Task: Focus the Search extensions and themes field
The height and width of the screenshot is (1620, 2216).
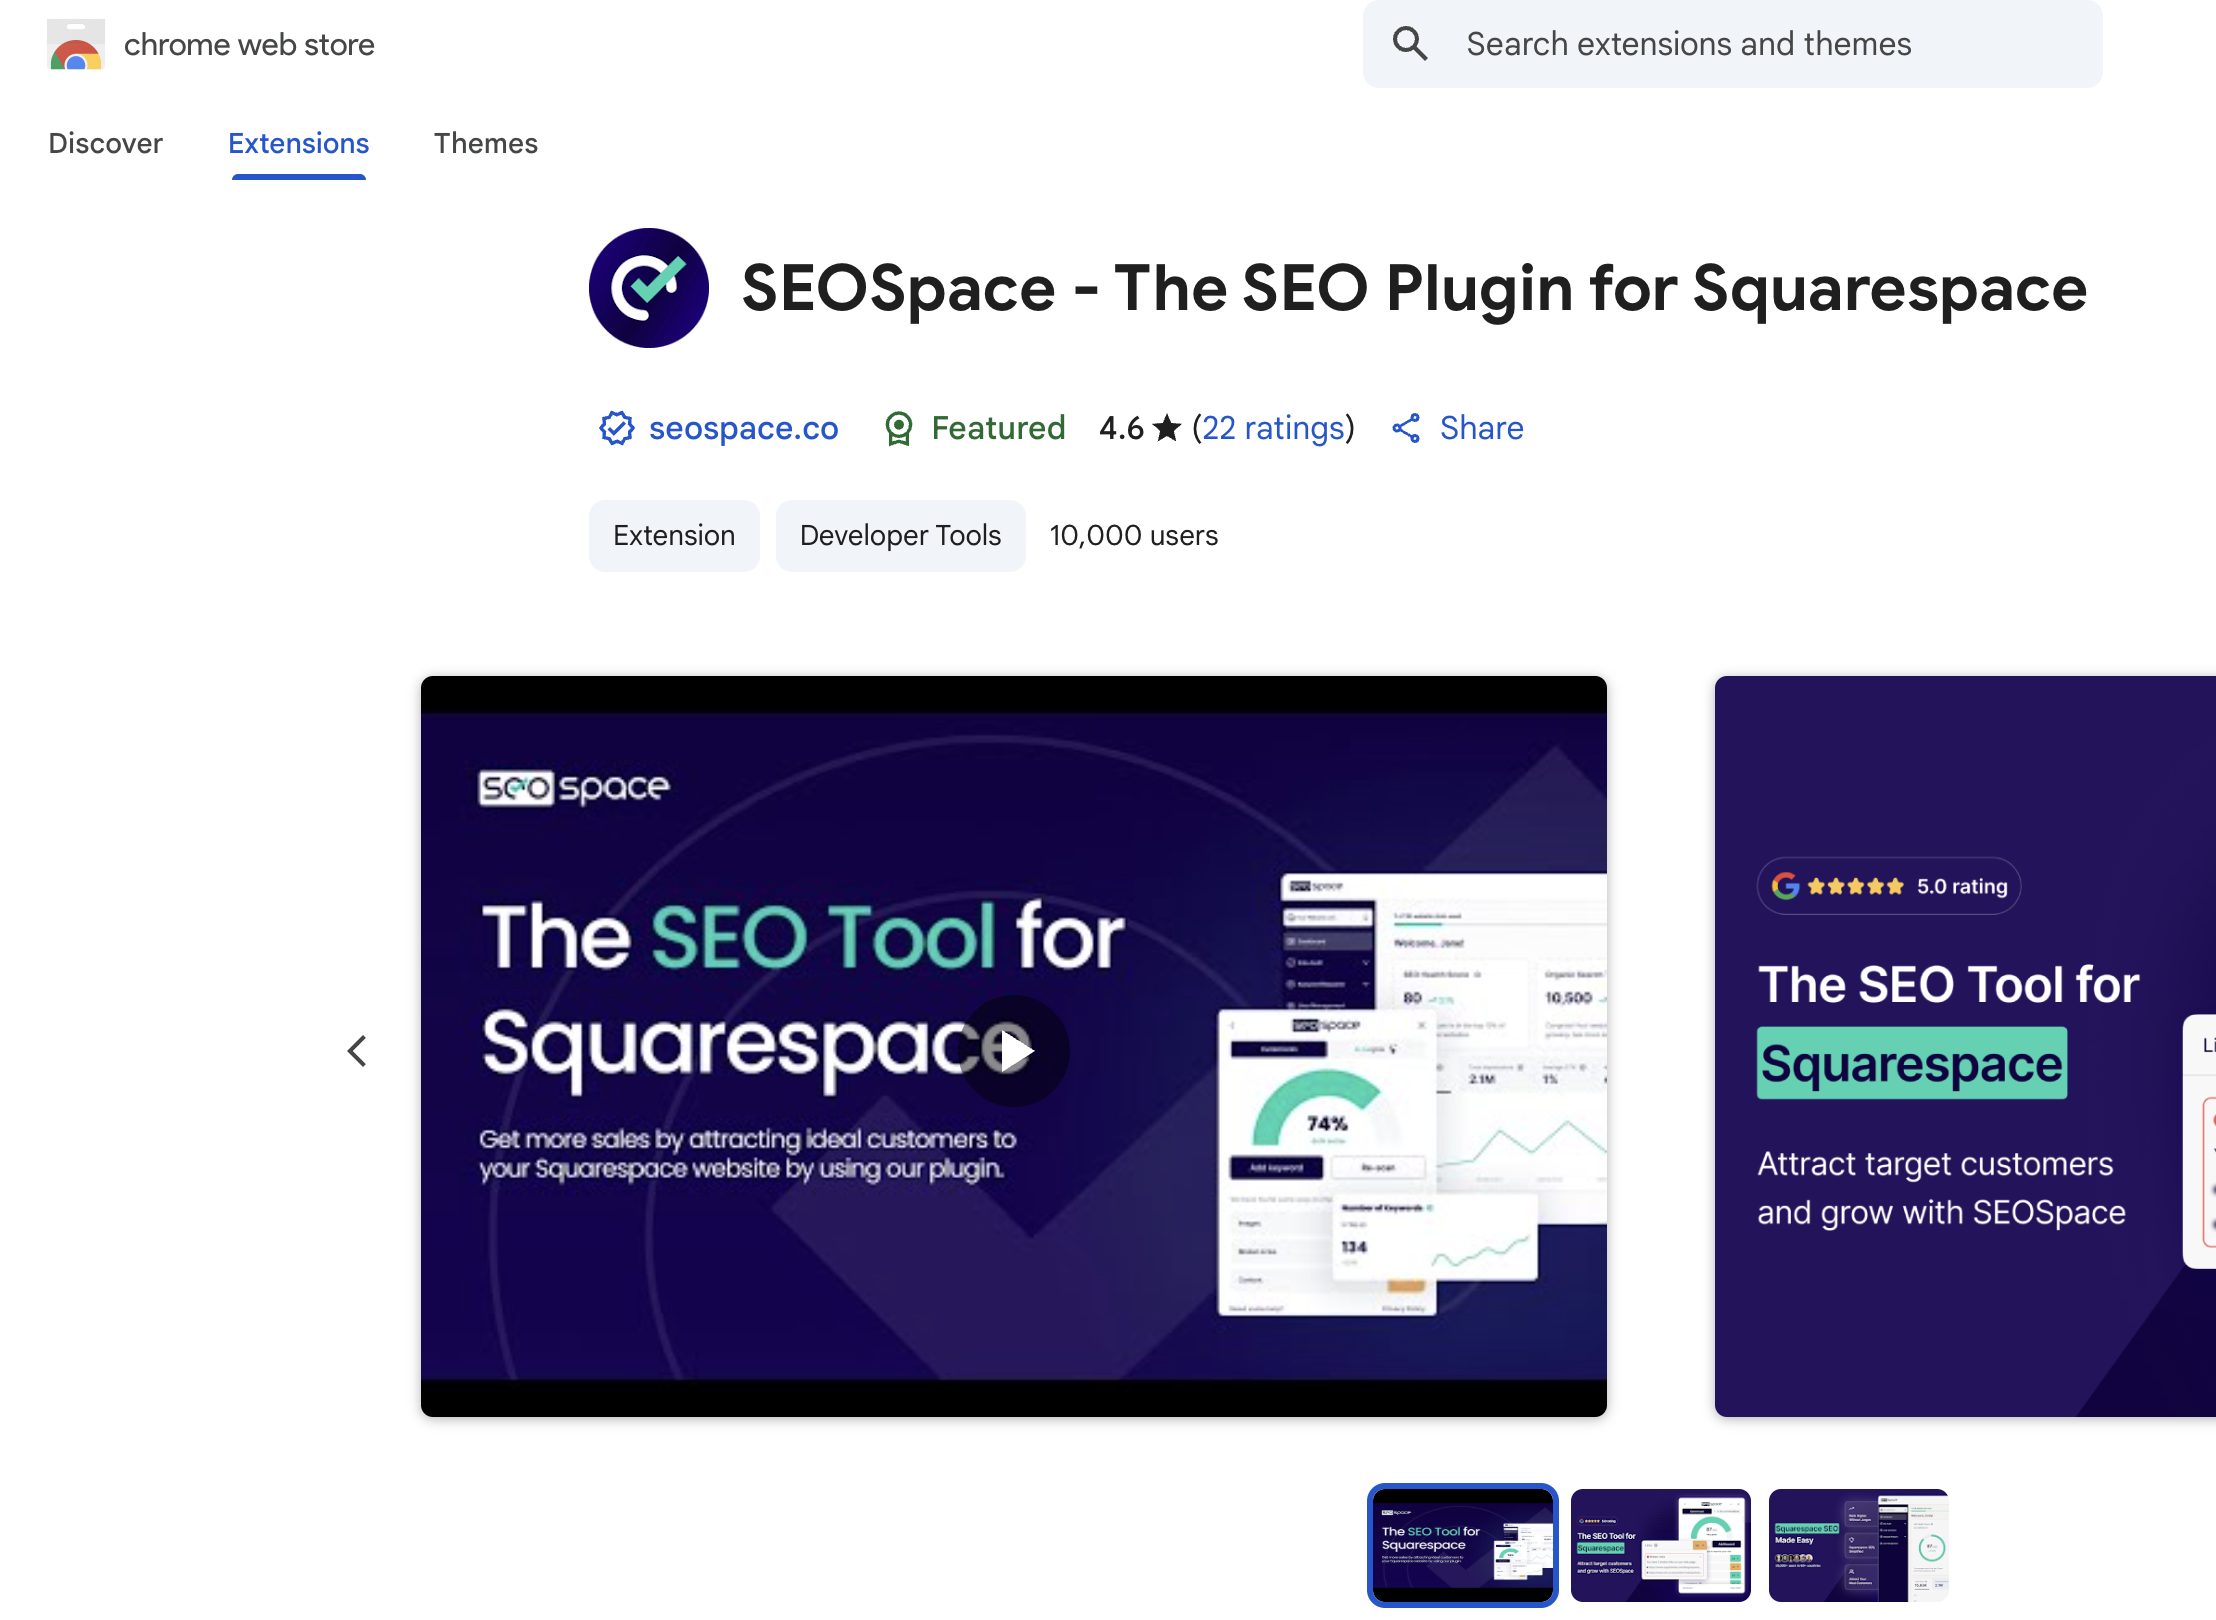Action: pyautogui.click(x=1732, y=44)
